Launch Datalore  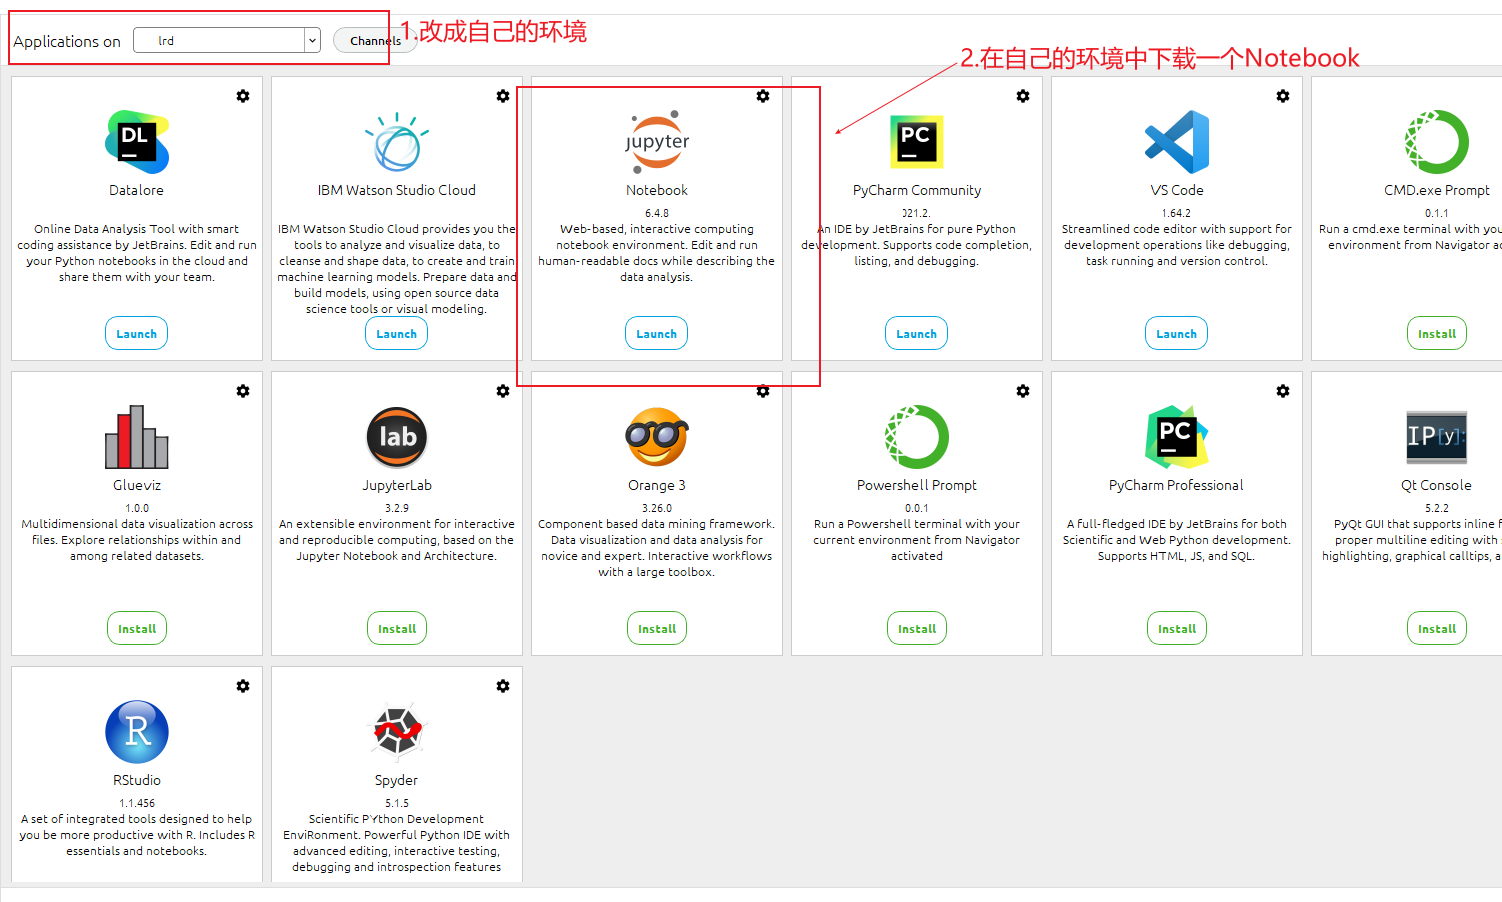click(137, 334)
